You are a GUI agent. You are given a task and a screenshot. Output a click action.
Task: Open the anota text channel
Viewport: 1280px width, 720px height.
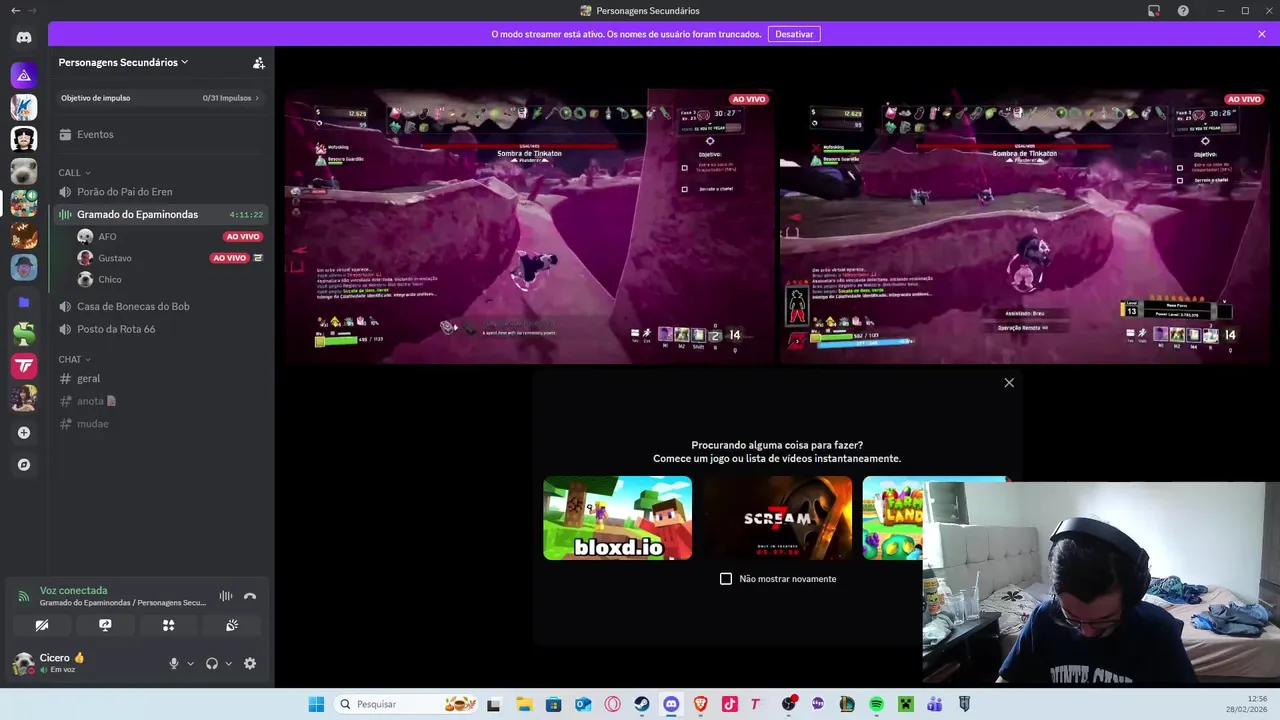(160, 401)
